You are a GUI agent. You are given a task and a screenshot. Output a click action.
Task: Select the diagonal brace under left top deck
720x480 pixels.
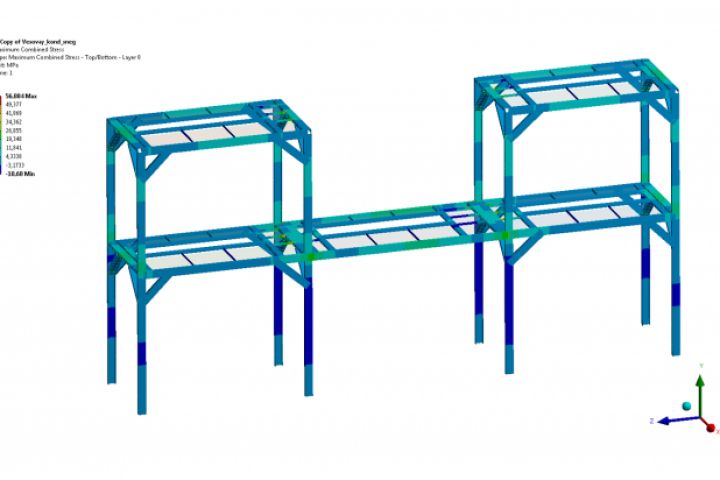click(156, 167)
